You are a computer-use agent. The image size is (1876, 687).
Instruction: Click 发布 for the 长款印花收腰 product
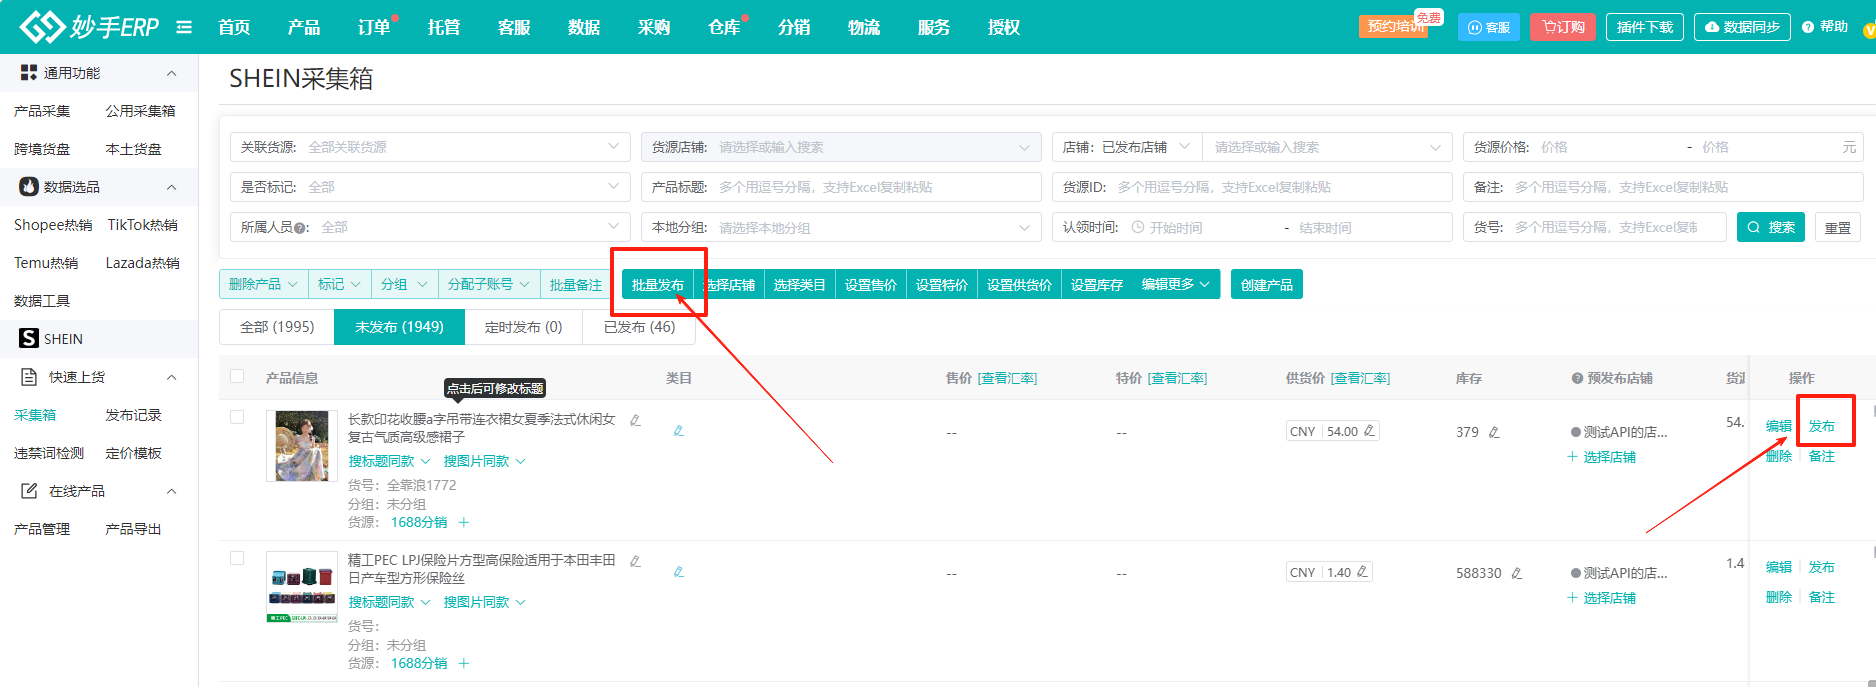[1822, 426]
